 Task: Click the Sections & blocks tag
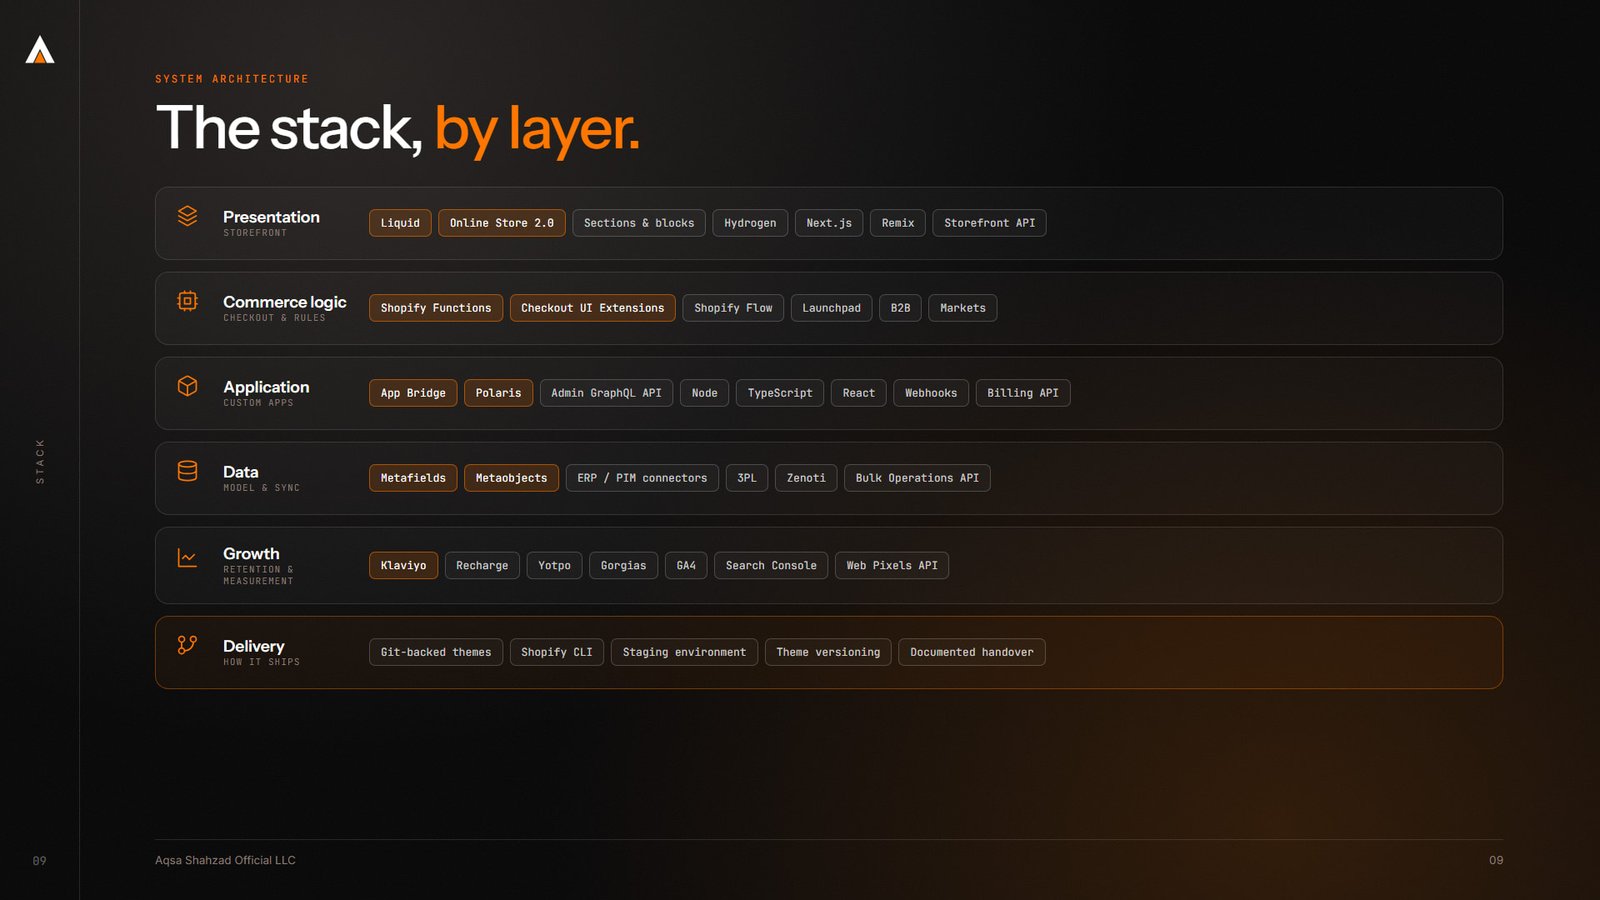(639, 223)
